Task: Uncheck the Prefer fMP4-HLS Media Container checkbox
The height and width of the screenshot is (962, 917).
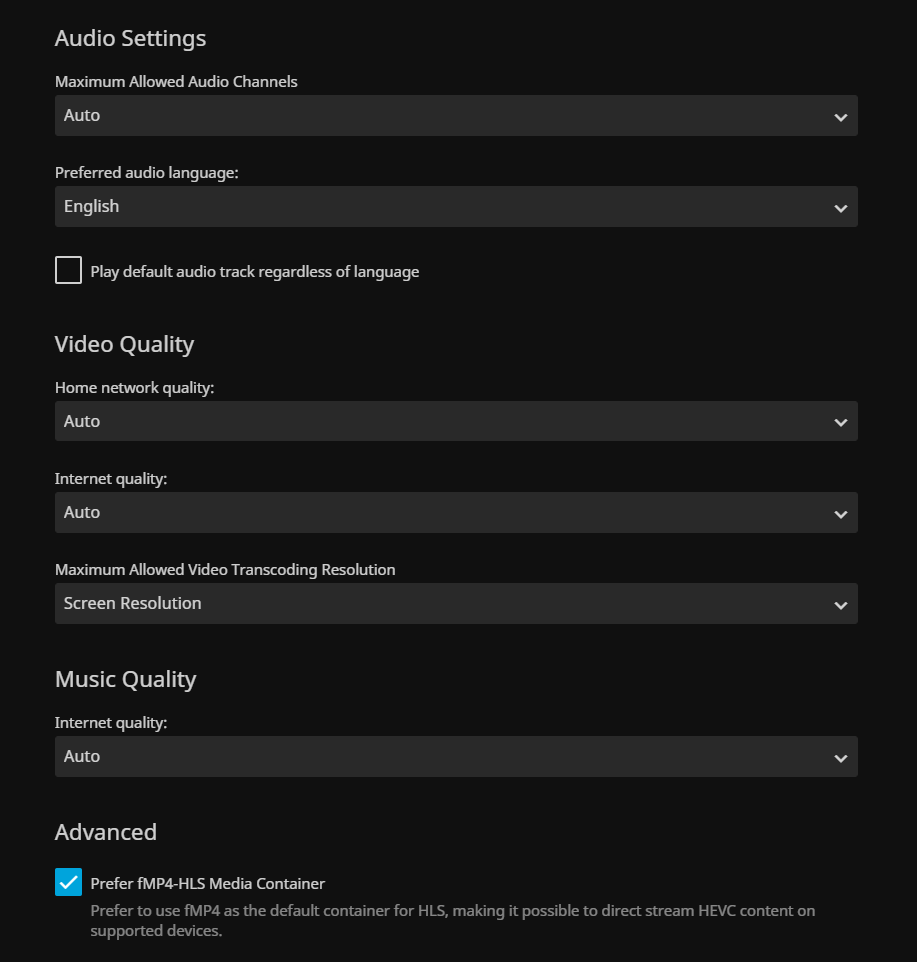Action: pyautogui.click(x=68, y=883)
